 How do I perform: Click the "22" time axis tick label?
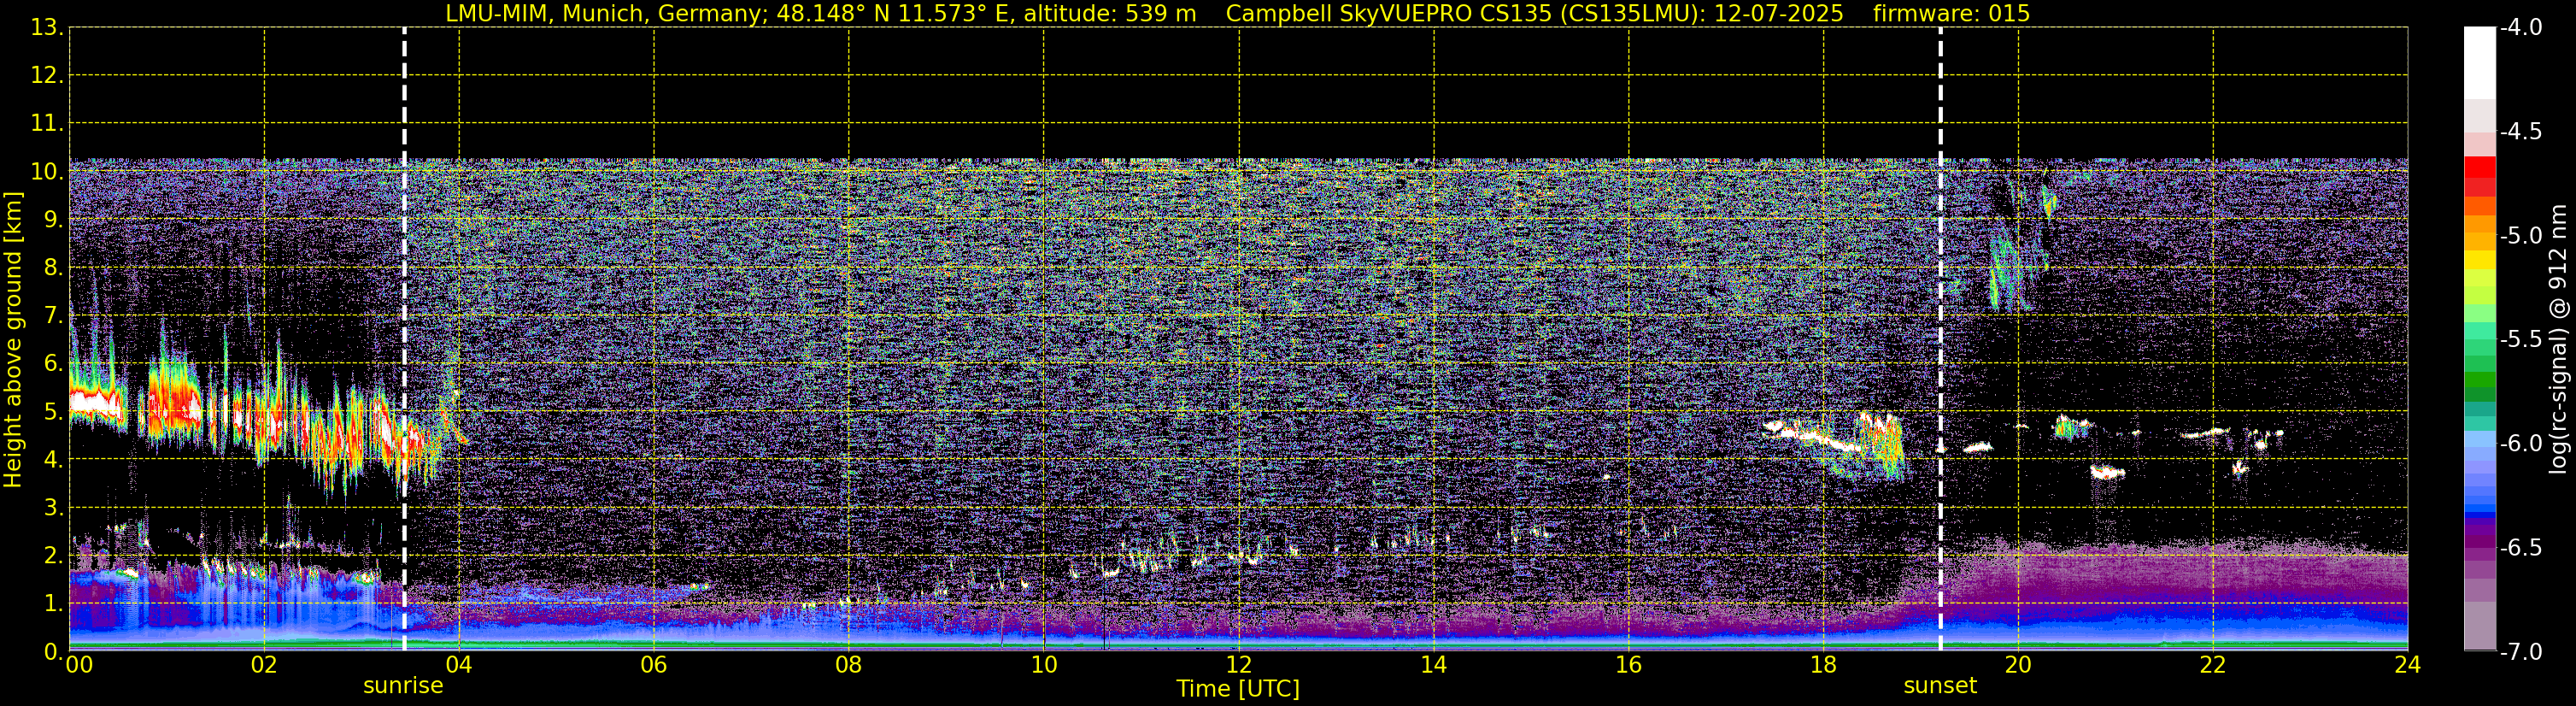coord(2213,665)
